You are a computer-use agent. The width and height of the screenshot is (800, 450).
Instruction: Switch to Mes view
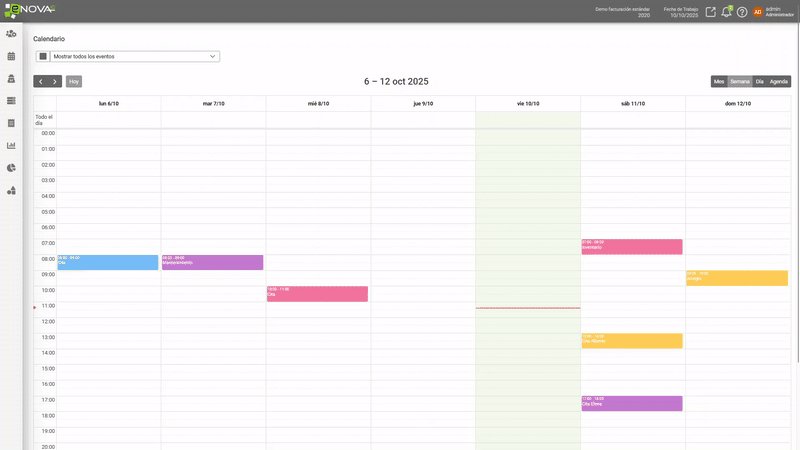point(718,82)
